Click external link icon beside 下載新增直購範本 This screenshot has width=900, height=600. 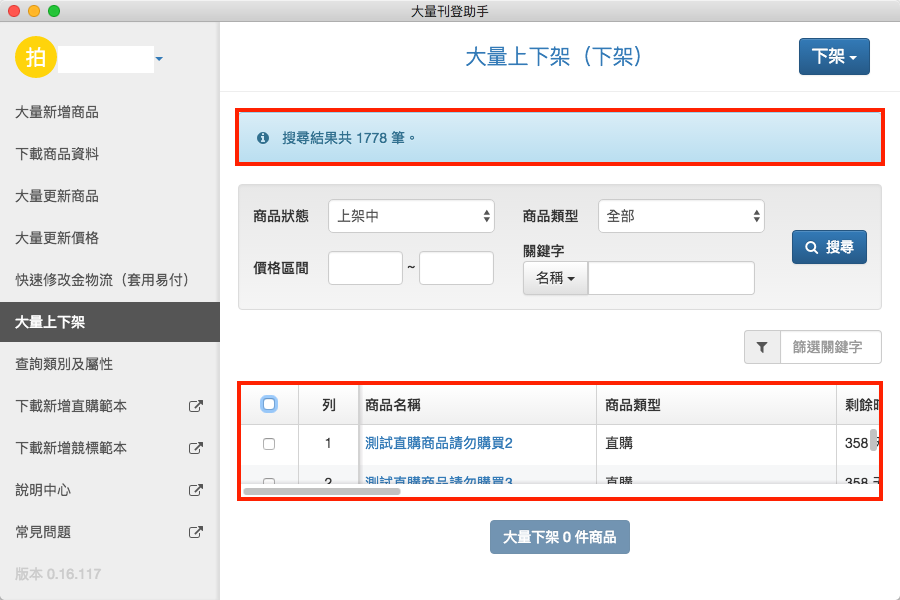click(x=196, y=406)
